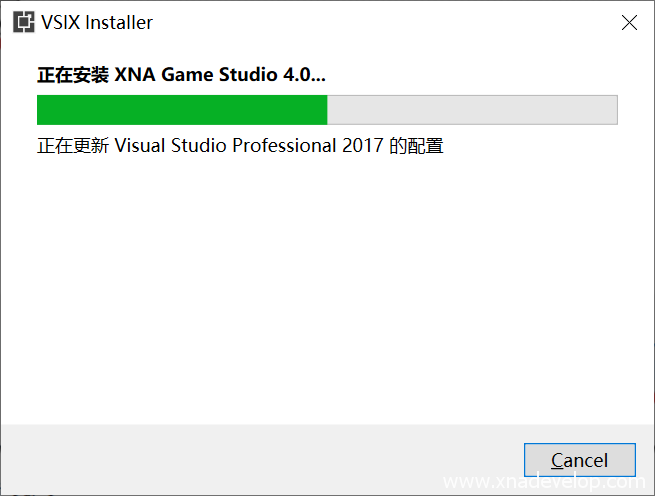Close the VSIX Installer window
The width and height of the screenshot is (655, 496).
tap(629, 22)
